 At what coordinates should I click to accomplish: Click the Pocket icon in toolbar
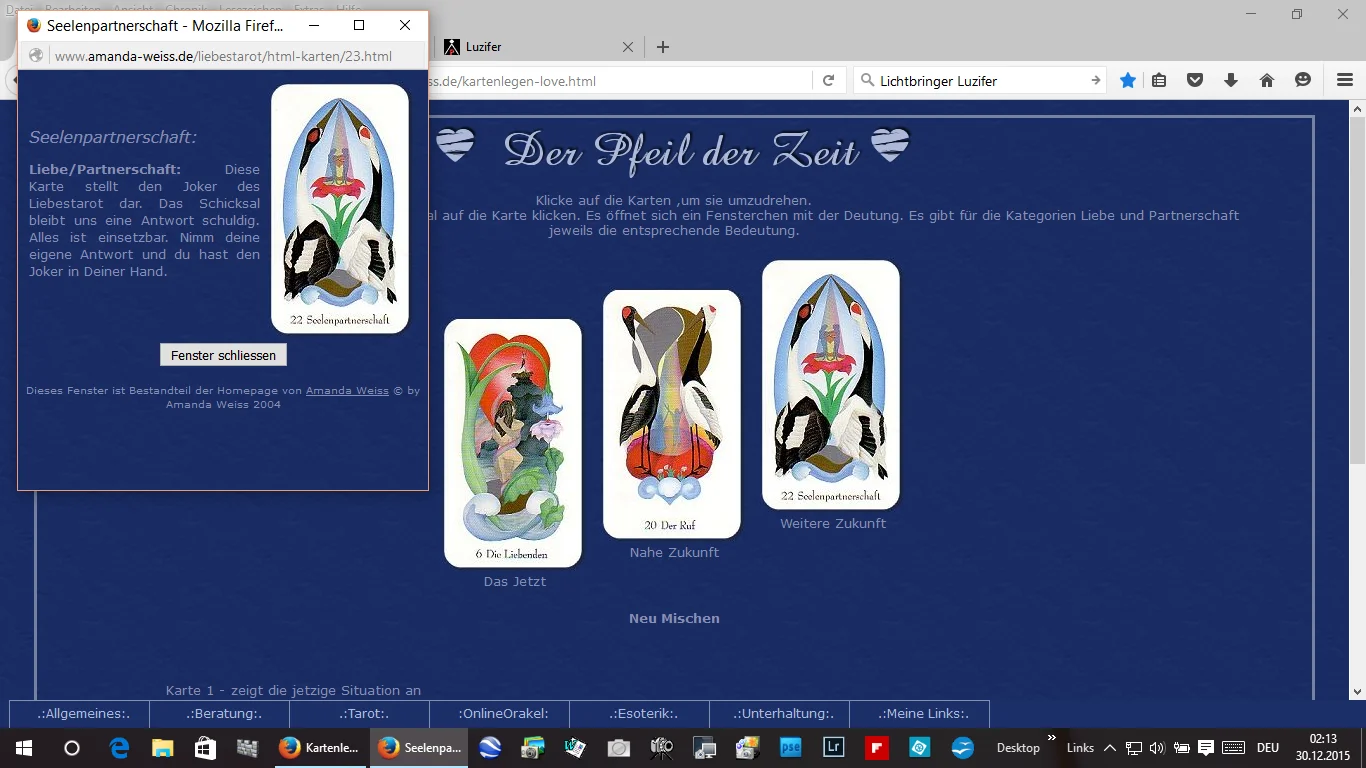(x=1195, y=81)
